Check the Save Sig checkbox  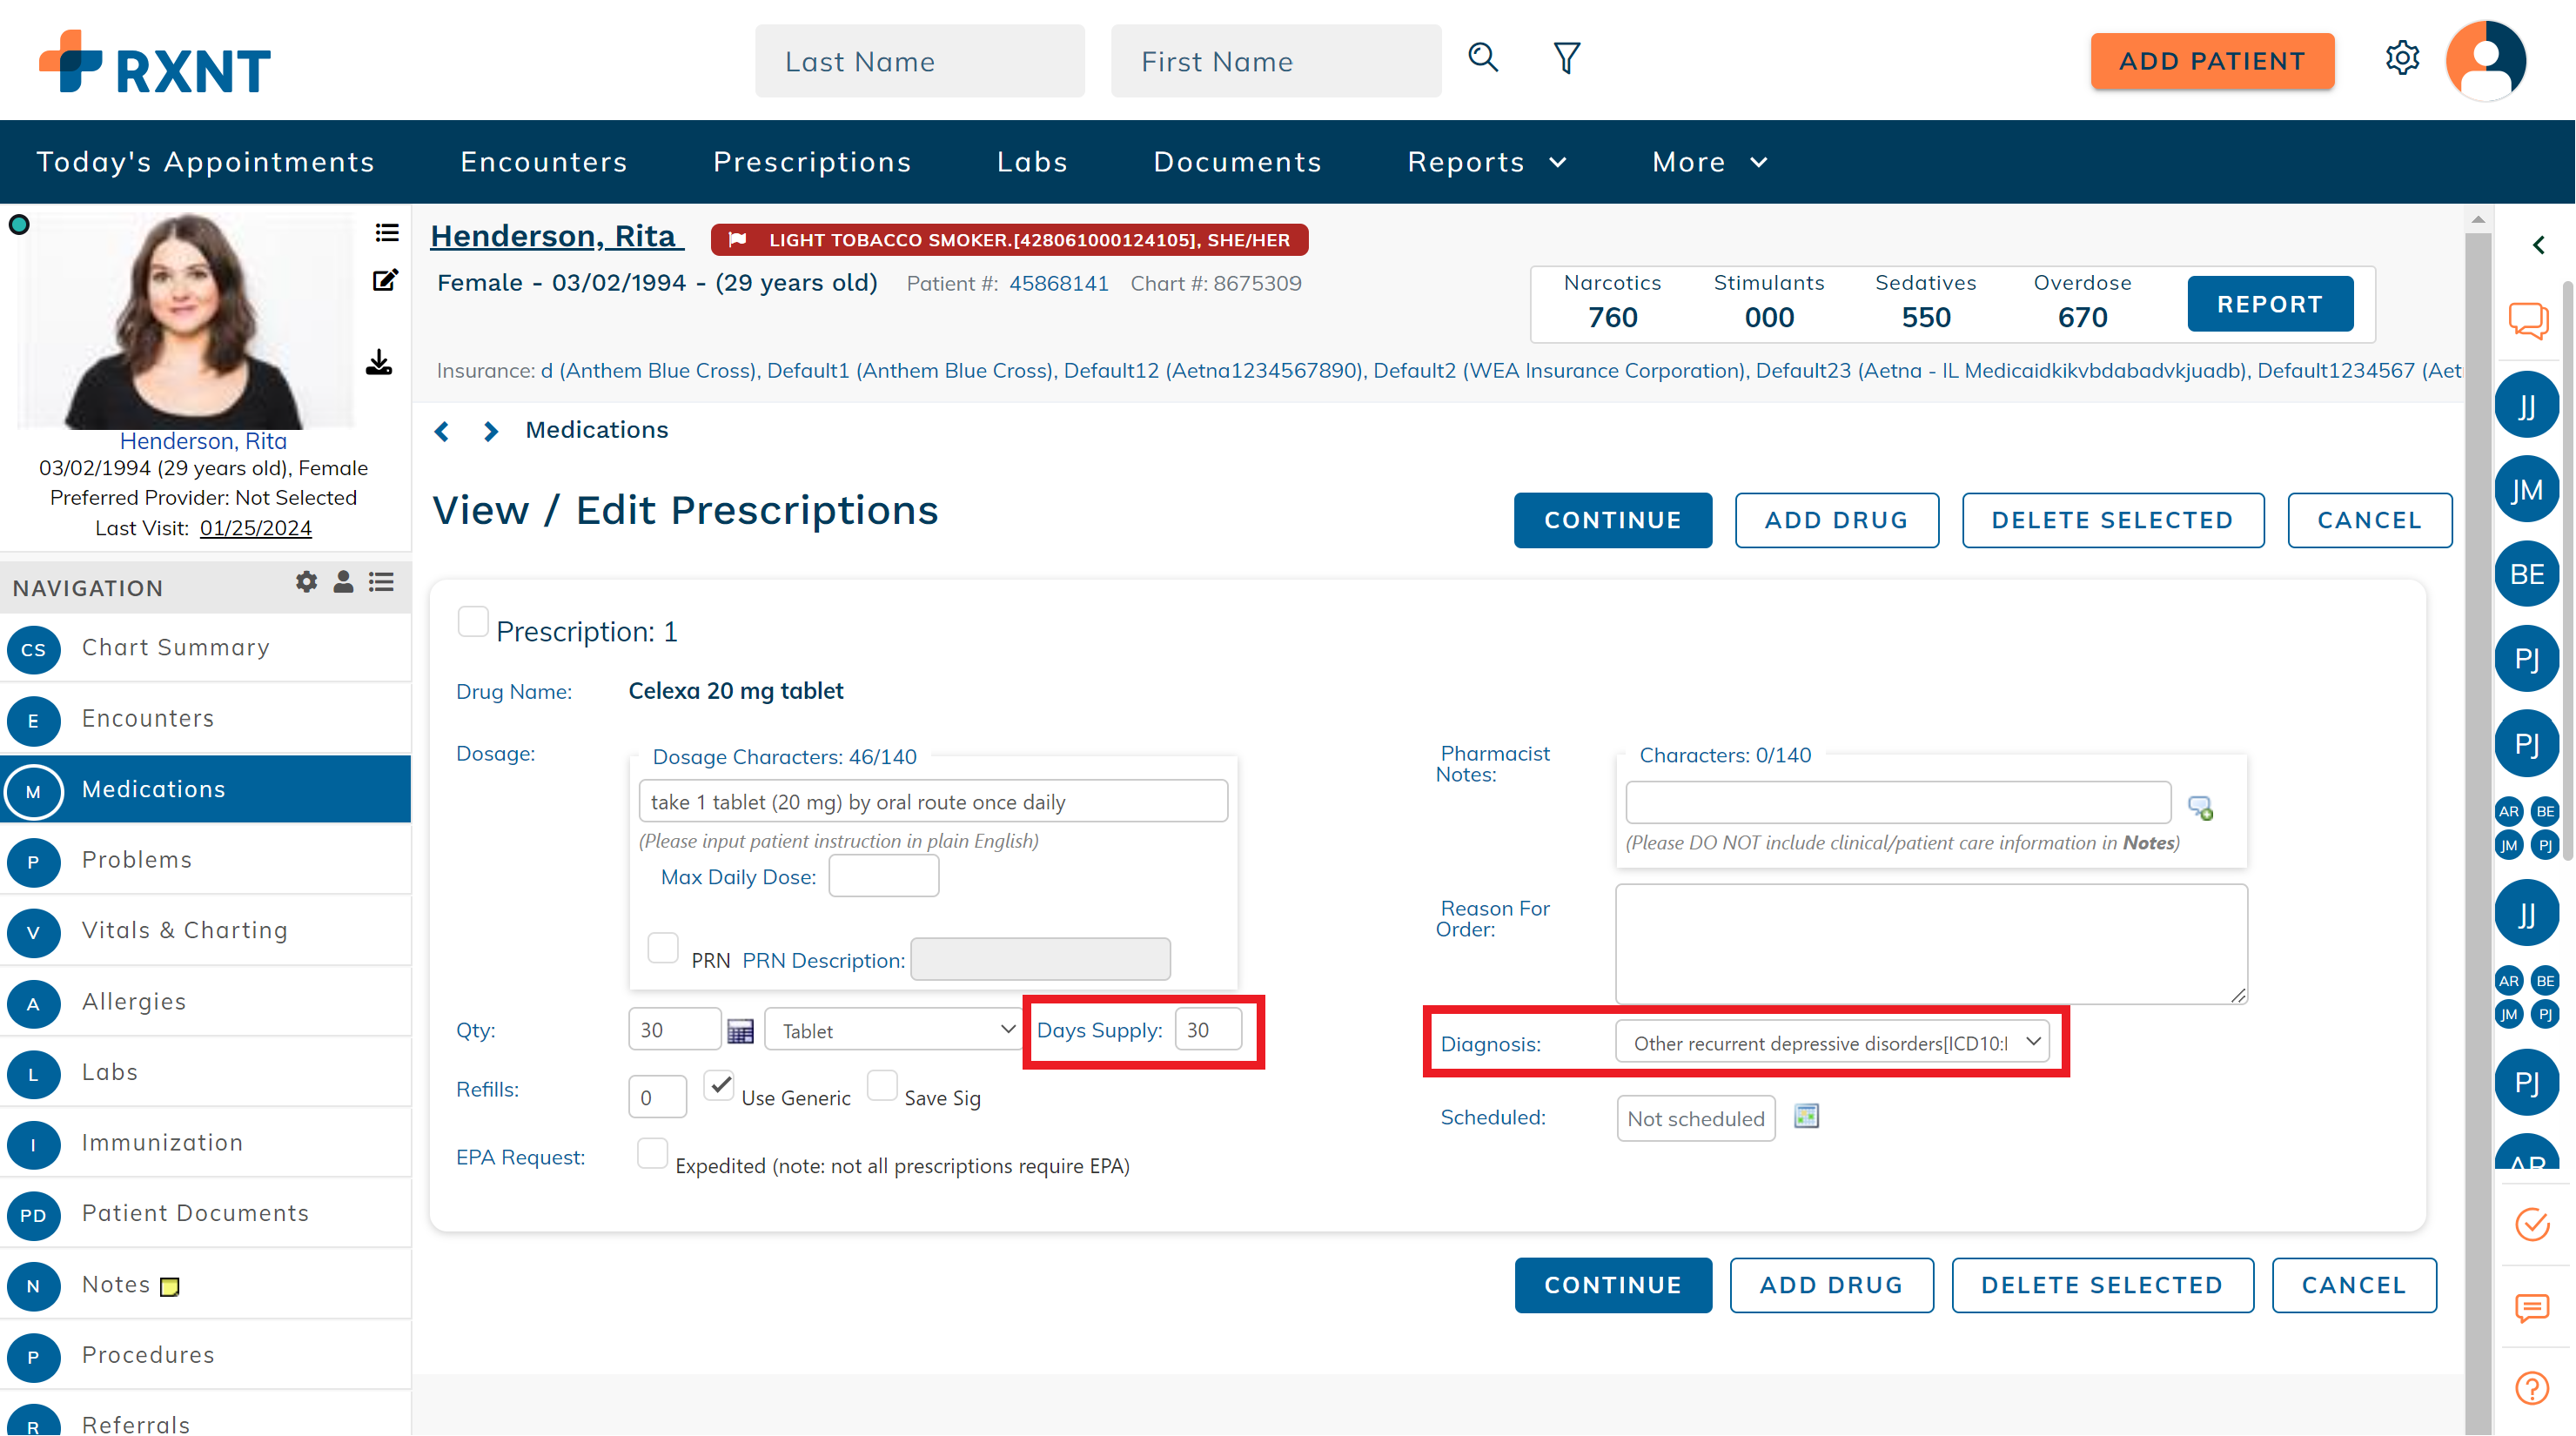pos(881,1087)
